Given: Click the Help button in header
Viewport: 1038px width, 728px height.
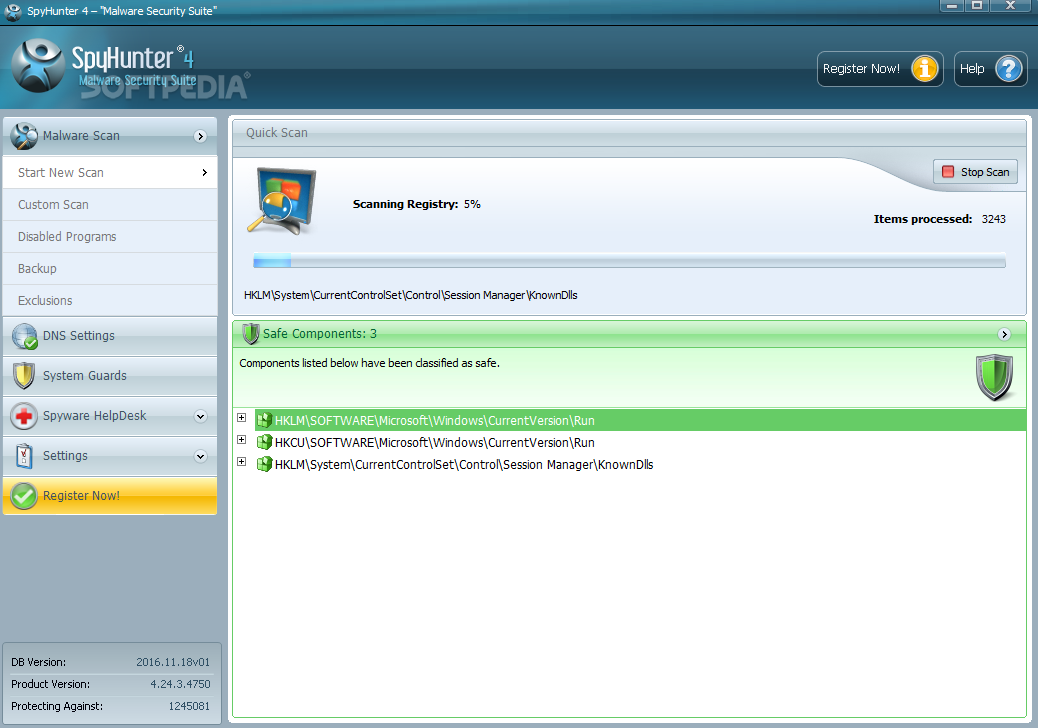Looking at the screenshot, I should coord(990,69).
